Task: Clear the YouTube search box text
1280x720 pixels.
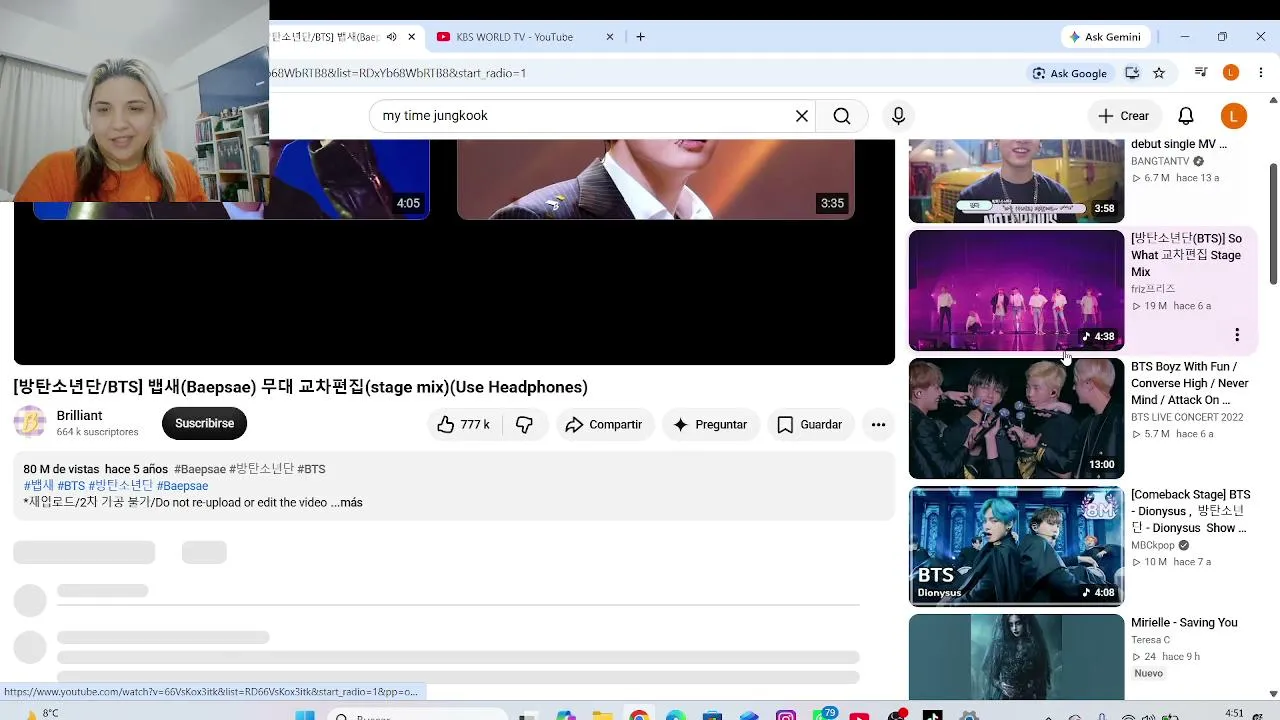Action: (801, 116)
